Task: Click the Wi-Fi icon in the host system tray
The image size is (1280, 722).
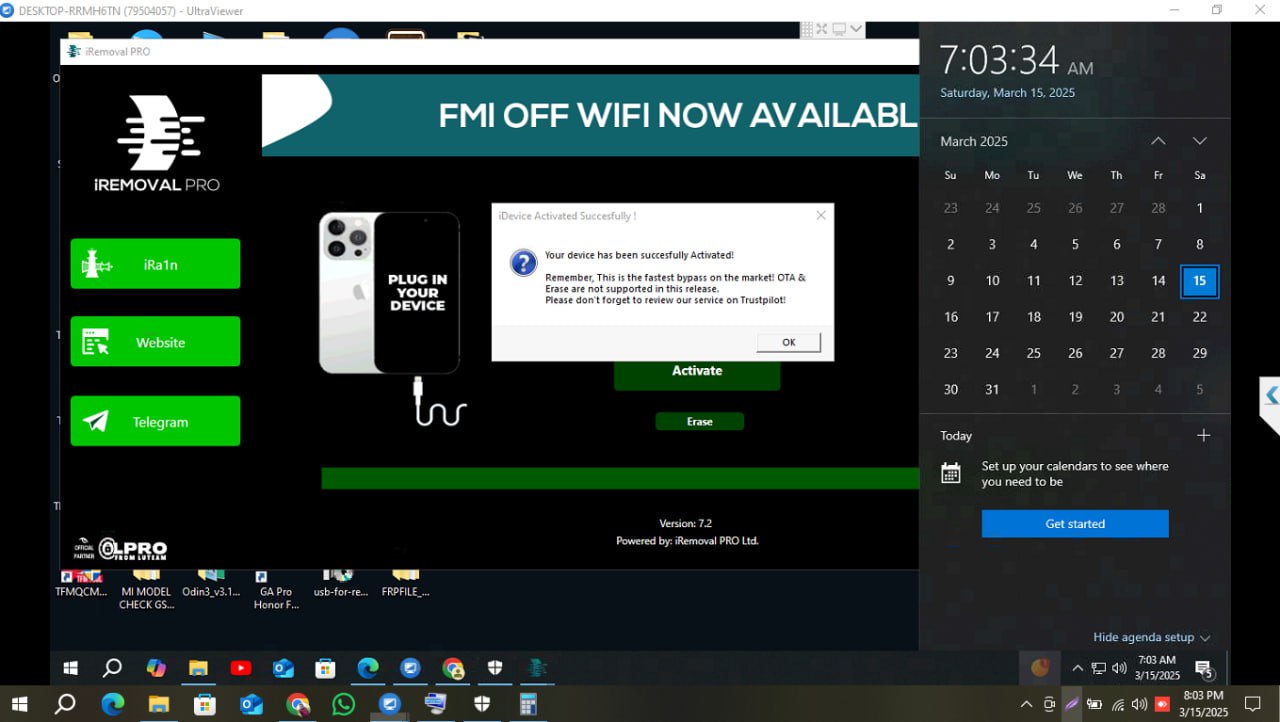Action: pos(1117,704)
